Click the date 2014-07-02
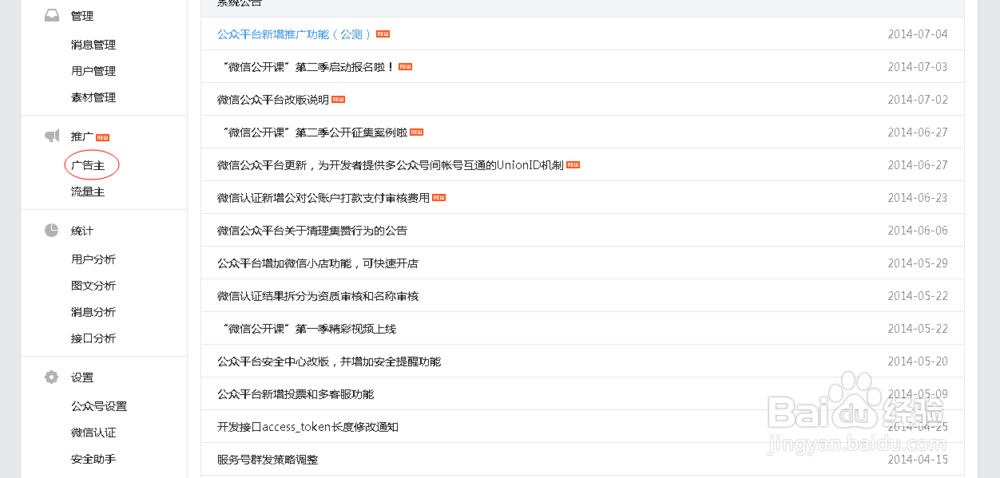 [917, 100]
